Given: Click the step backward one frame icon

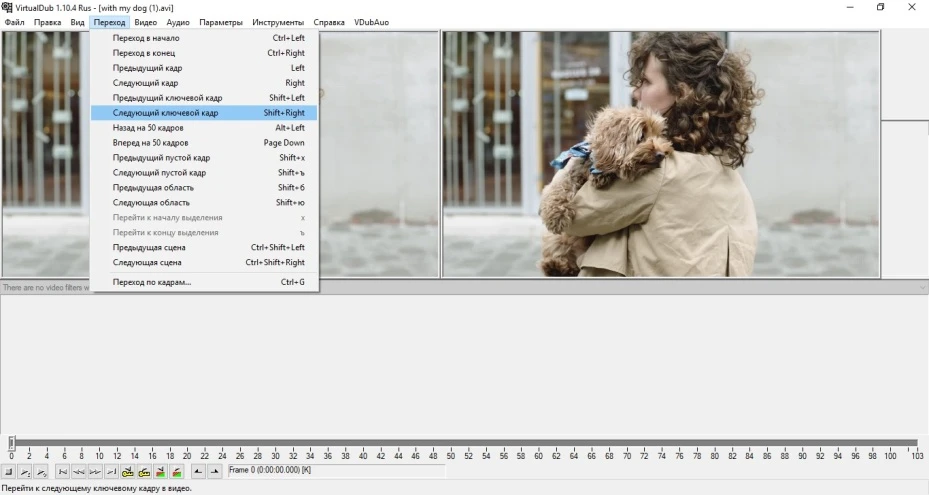Looking at the screenshot, I should 78,471.
